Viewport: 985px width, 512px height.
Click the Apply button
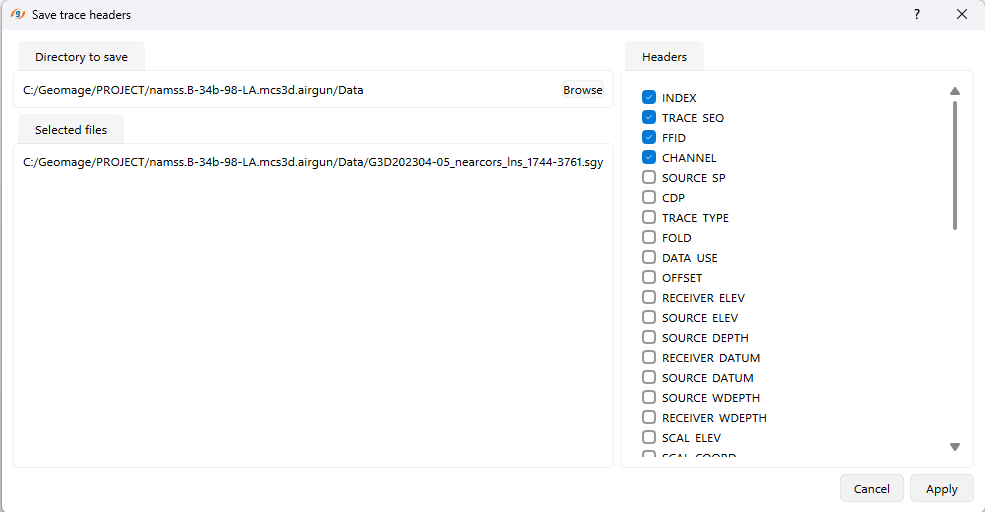pos(942,488)
